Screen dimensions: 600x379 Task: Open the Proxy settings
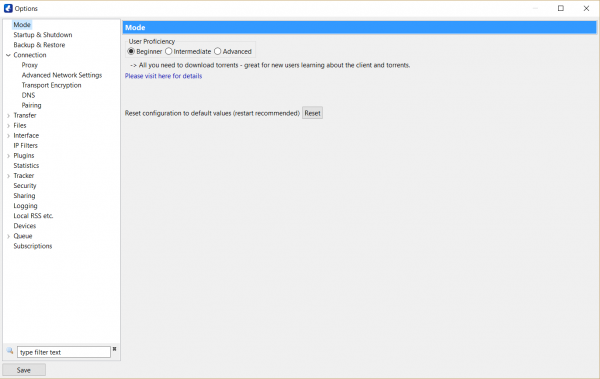pyautogui.click(x=29, y=65)
